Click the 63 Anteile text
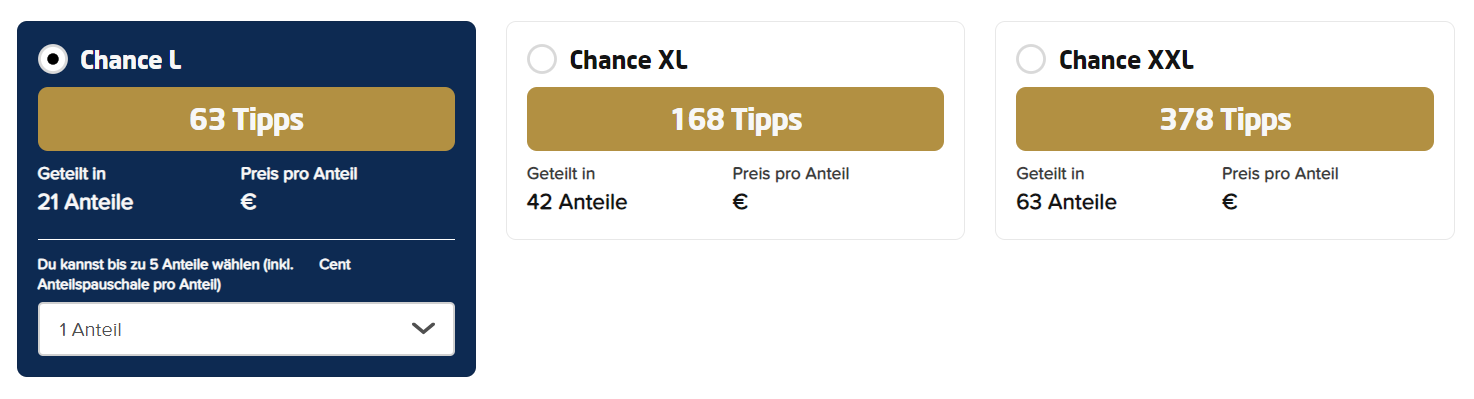 [1066, 202]
